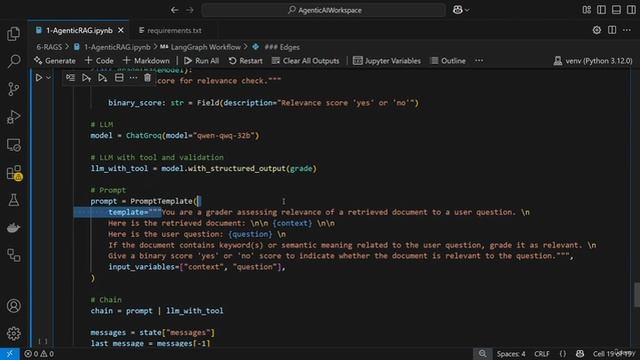Click the zoom magnifier in the status bar
This screenshot has height=360, width=640.
[482, 354]
